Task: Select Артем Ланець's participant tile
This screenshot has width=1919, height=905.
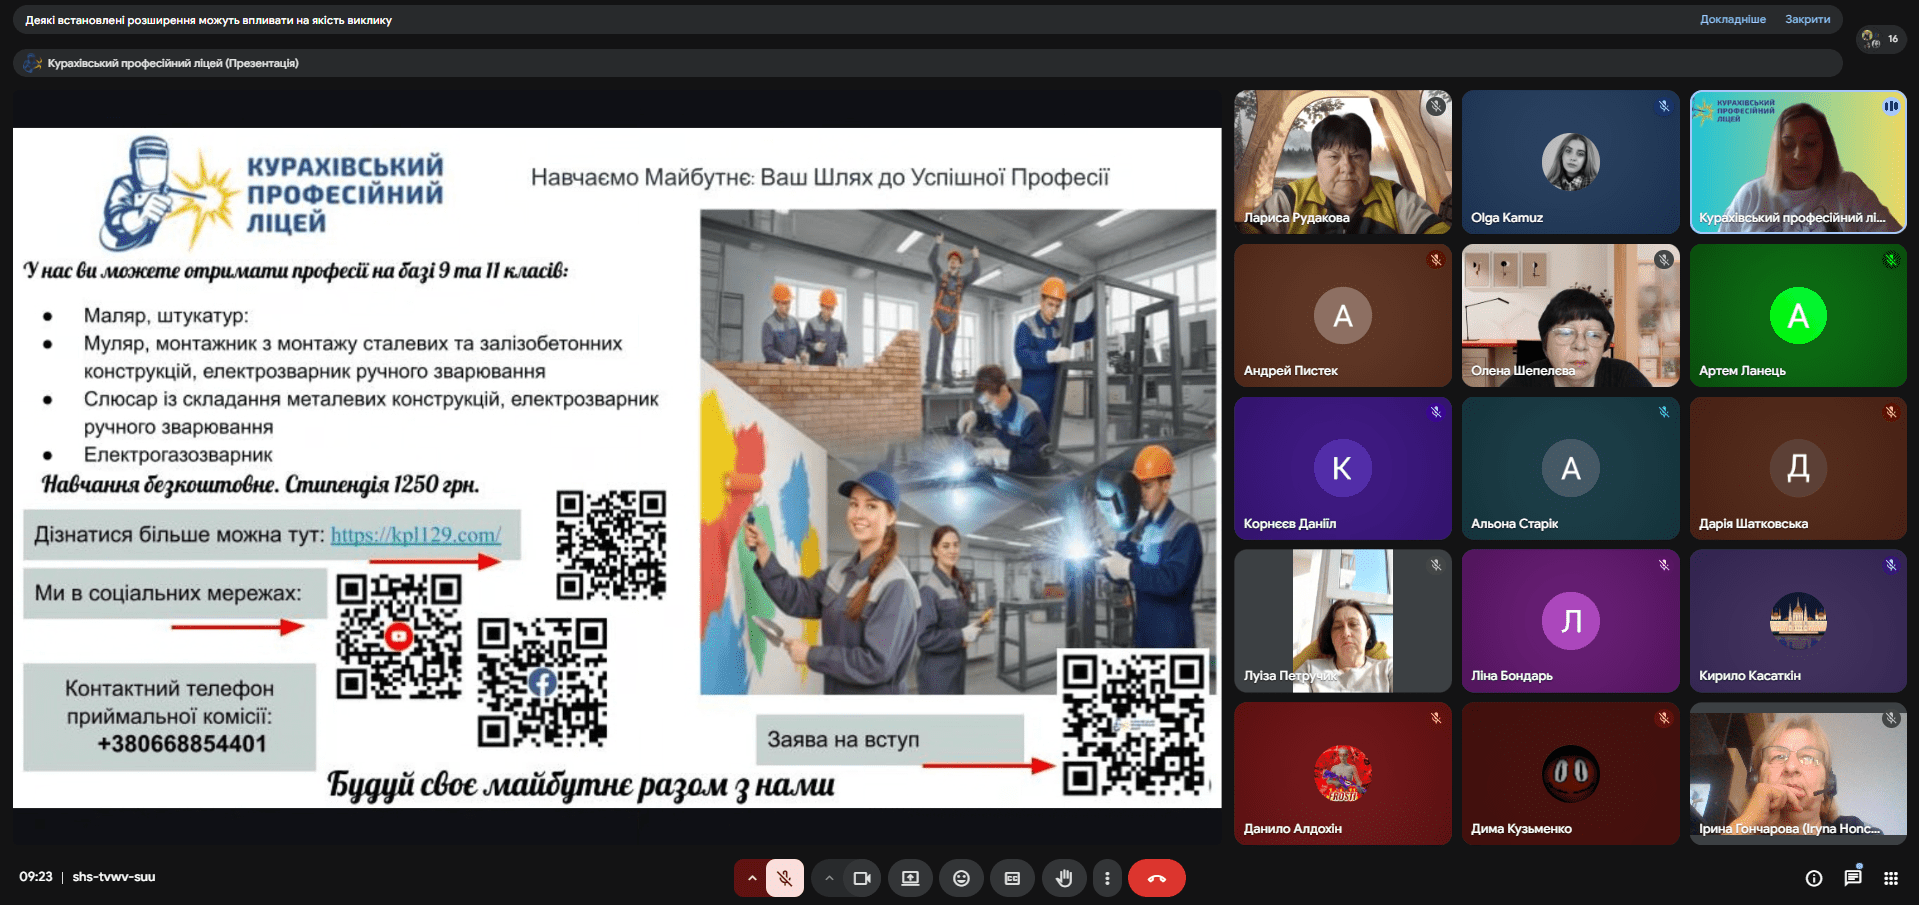Action: click(x=1798, y=316)
